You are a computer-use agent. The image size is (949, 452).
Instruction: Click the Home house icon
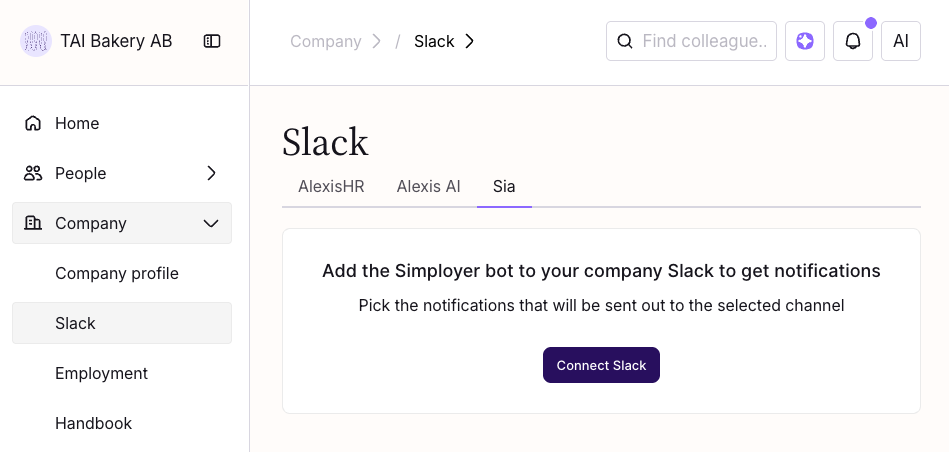click(33, 123)
